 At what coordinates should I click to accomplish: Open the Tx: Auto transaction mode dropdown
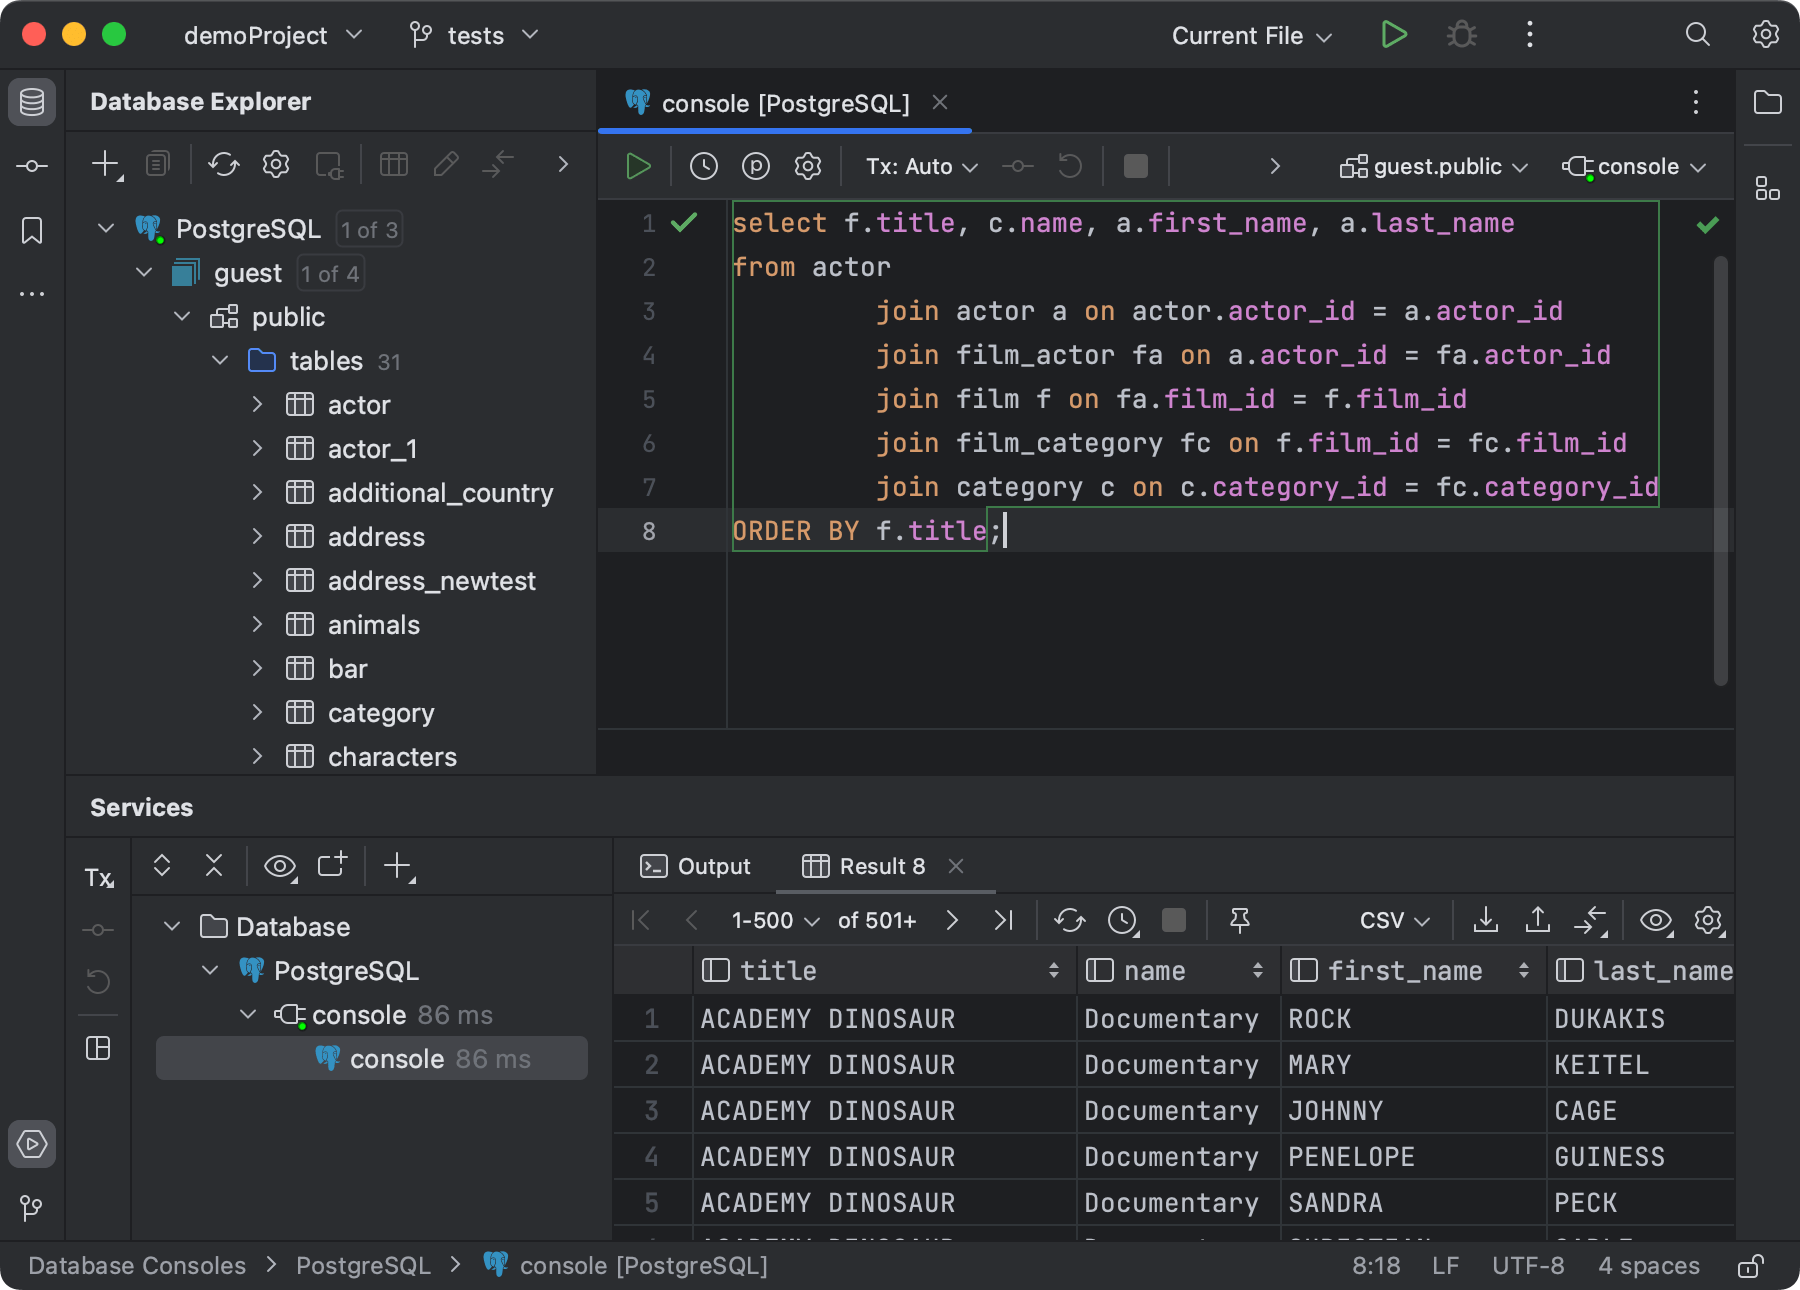click(918, 166)
